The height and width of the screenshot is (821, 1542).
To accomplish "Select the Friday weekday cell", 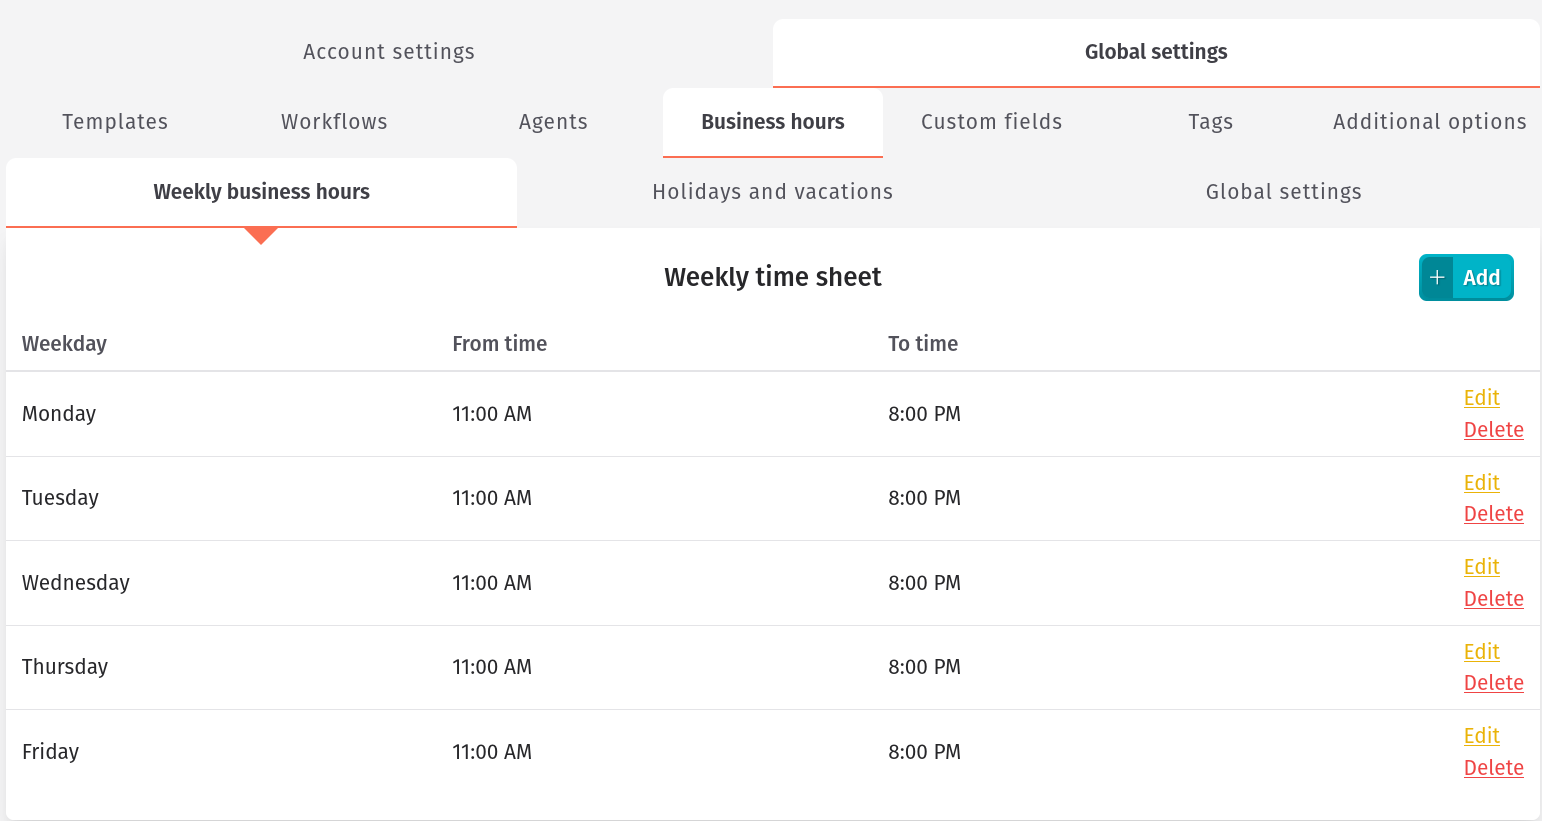I will click(50, 752).
